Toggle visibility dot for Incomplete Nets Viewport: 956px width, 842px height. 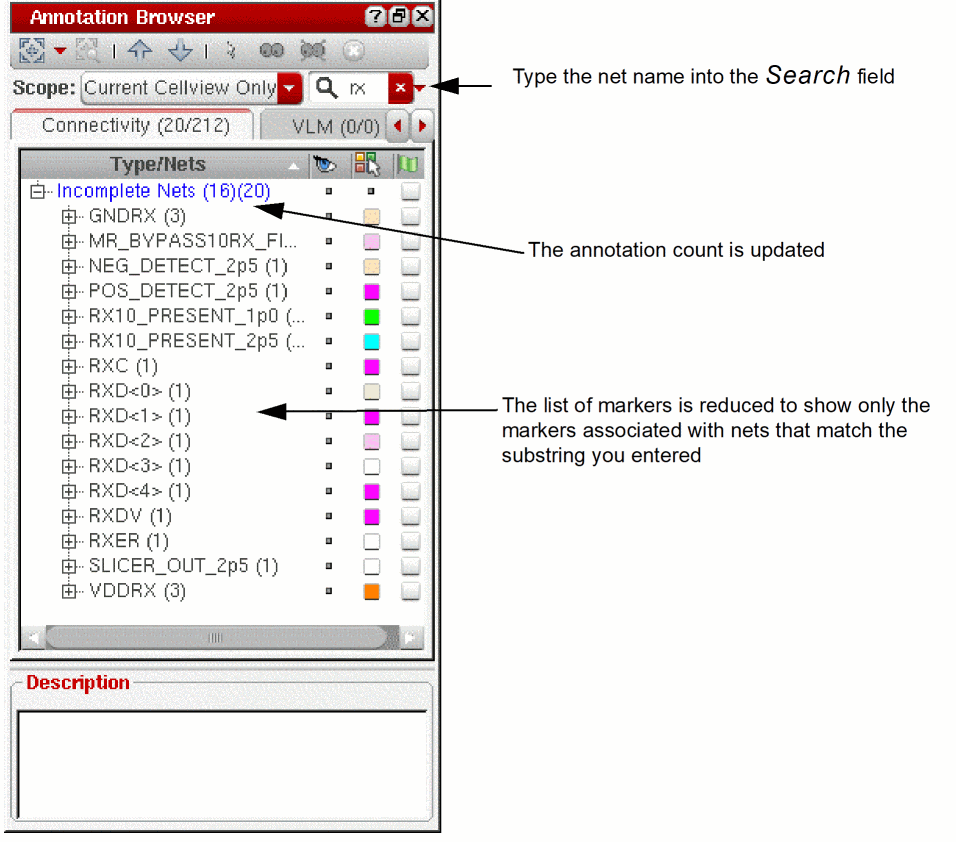[x=329, y=191]
